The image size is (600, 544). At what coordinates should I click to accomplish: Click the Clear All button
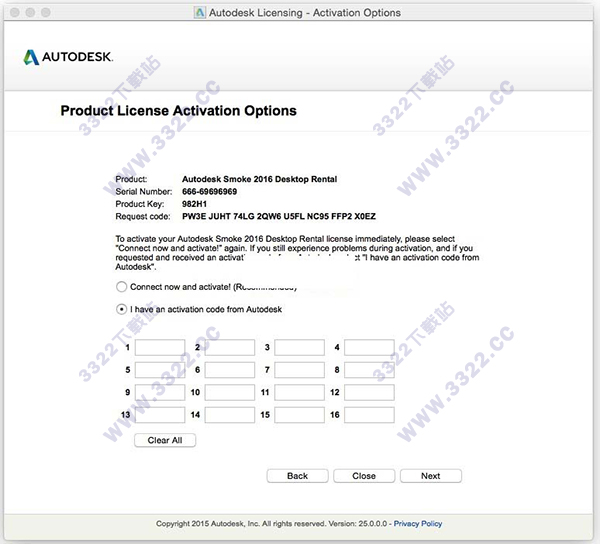[x=165, y=440]
